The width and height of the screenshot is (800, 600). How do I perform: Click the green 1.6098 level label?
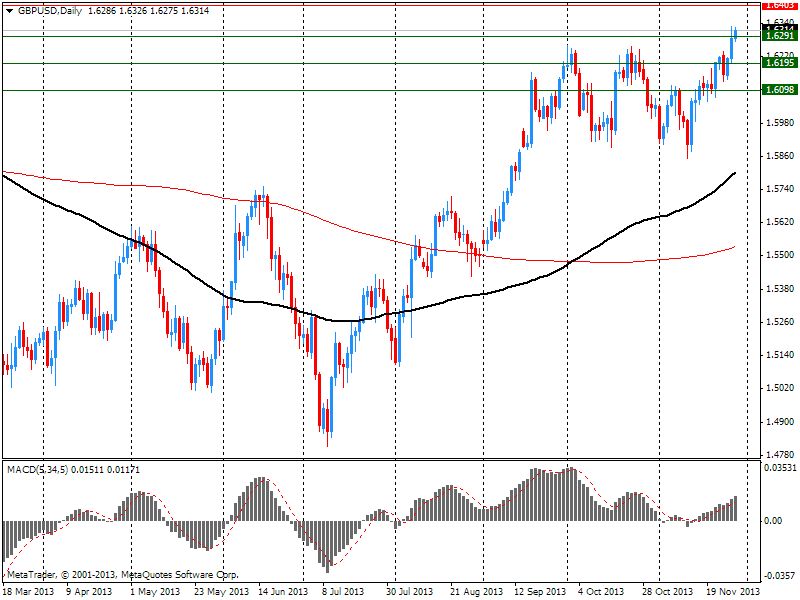[778, 90]
